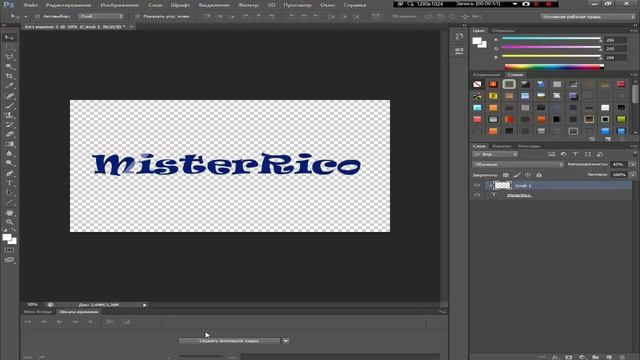Select the Horizontal Type tool
The height and width of the screenshot is (360, 640).
point(9,183)
